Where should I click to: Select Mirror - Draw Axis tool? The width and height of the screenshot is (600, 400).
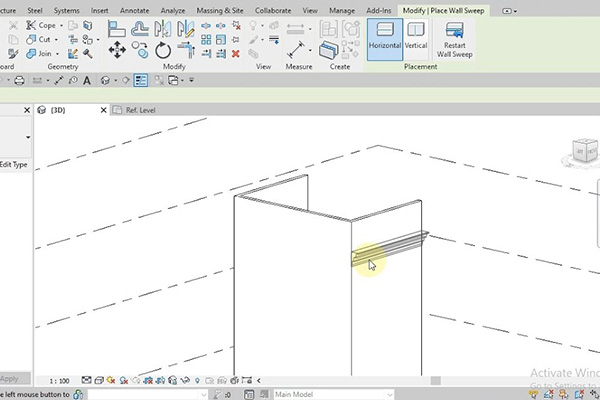186,29
